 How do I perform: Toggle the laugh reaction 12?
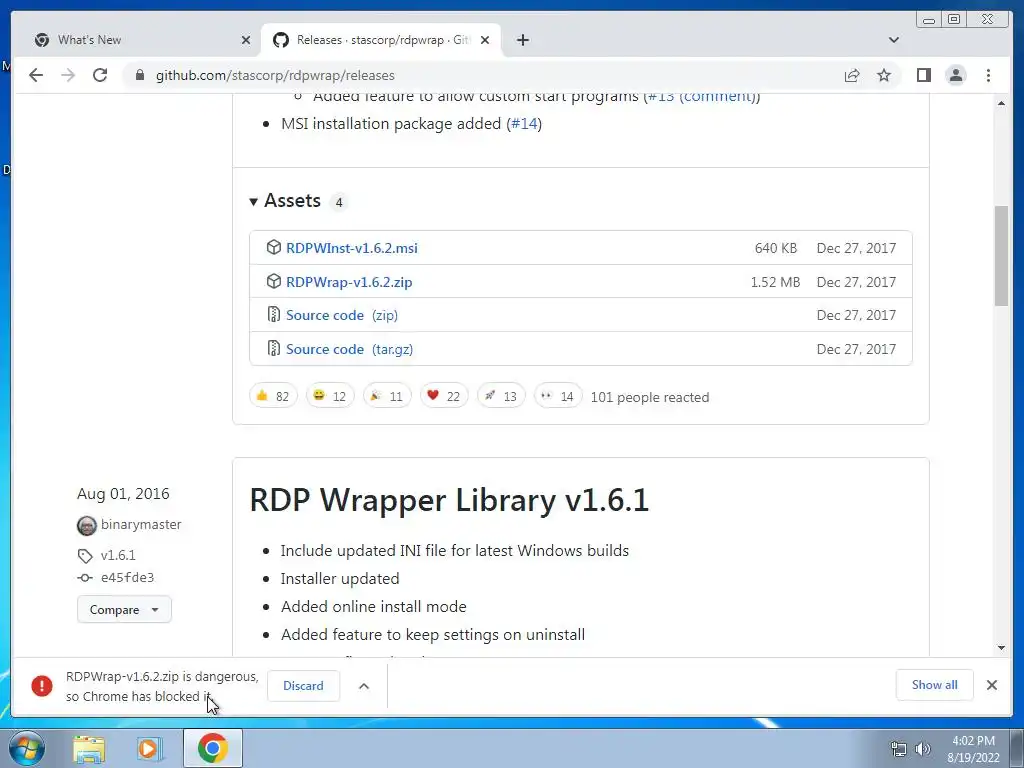[330, 396]
